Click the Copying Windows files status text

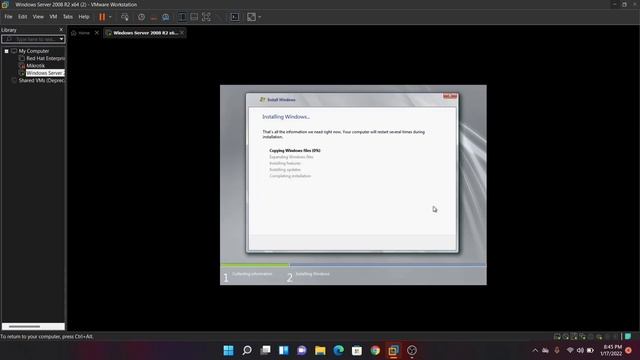pyautogui.click(x=295, y=151)
